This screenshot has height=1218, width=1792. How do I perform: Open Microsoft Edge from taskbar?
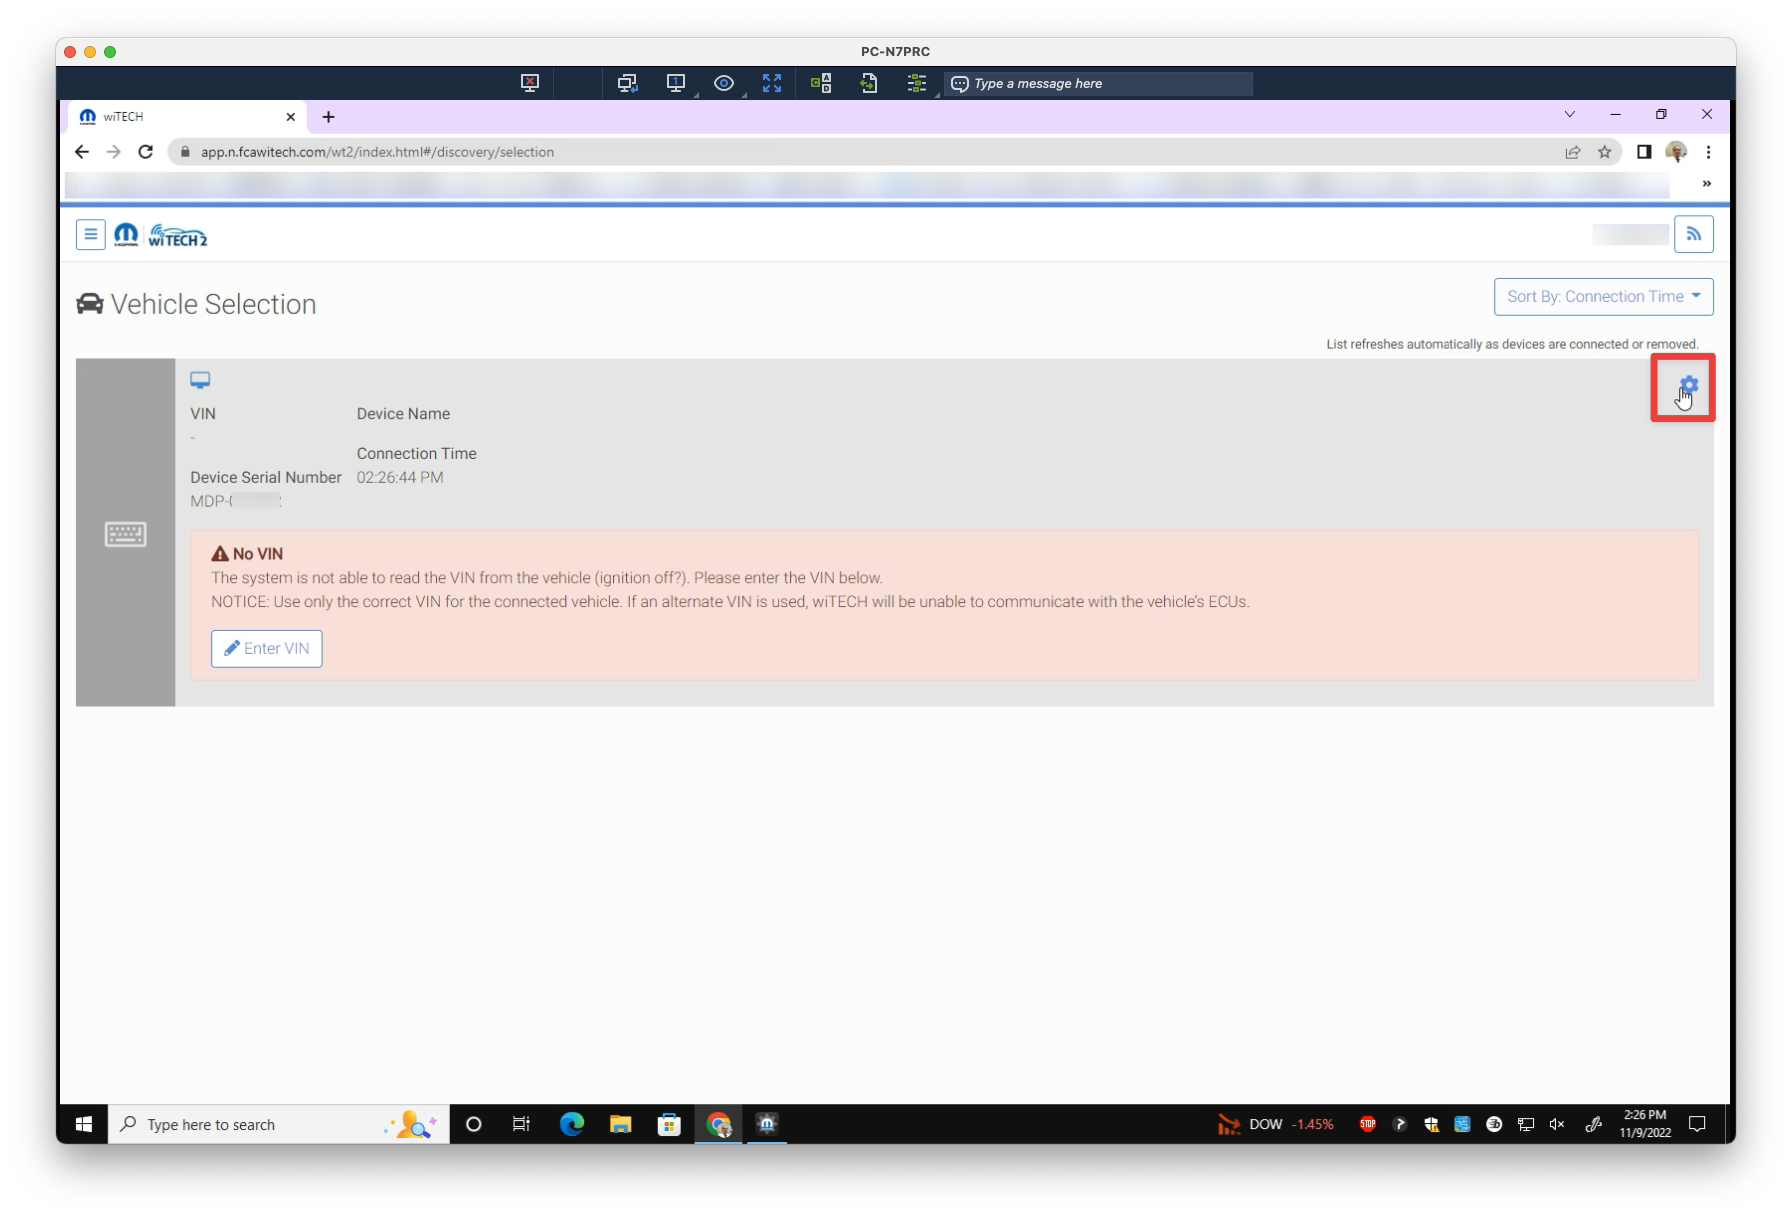click(571, 1124)
